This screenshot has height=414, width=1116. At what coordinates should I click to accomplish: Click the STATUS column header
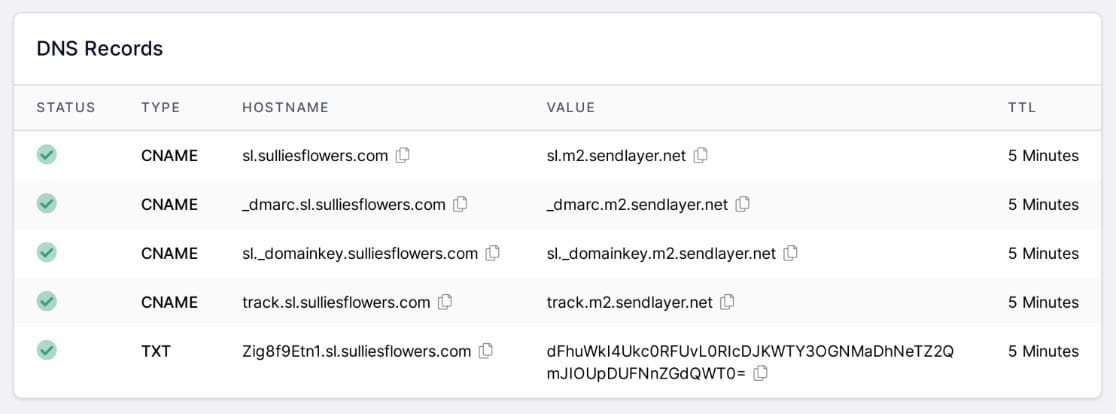point(65,107)
